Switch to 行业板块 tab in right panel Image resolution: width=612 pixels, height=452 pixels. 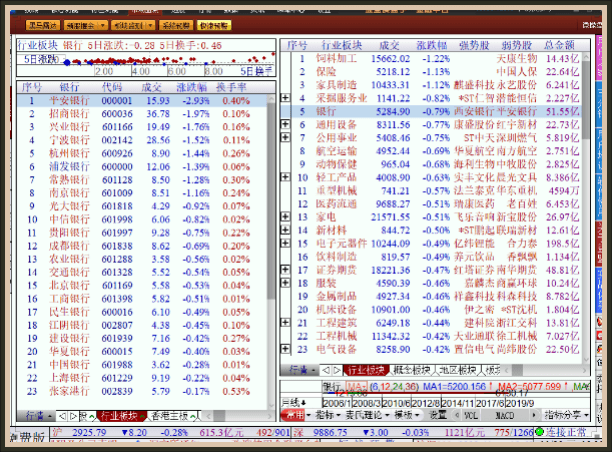point(366,370)
